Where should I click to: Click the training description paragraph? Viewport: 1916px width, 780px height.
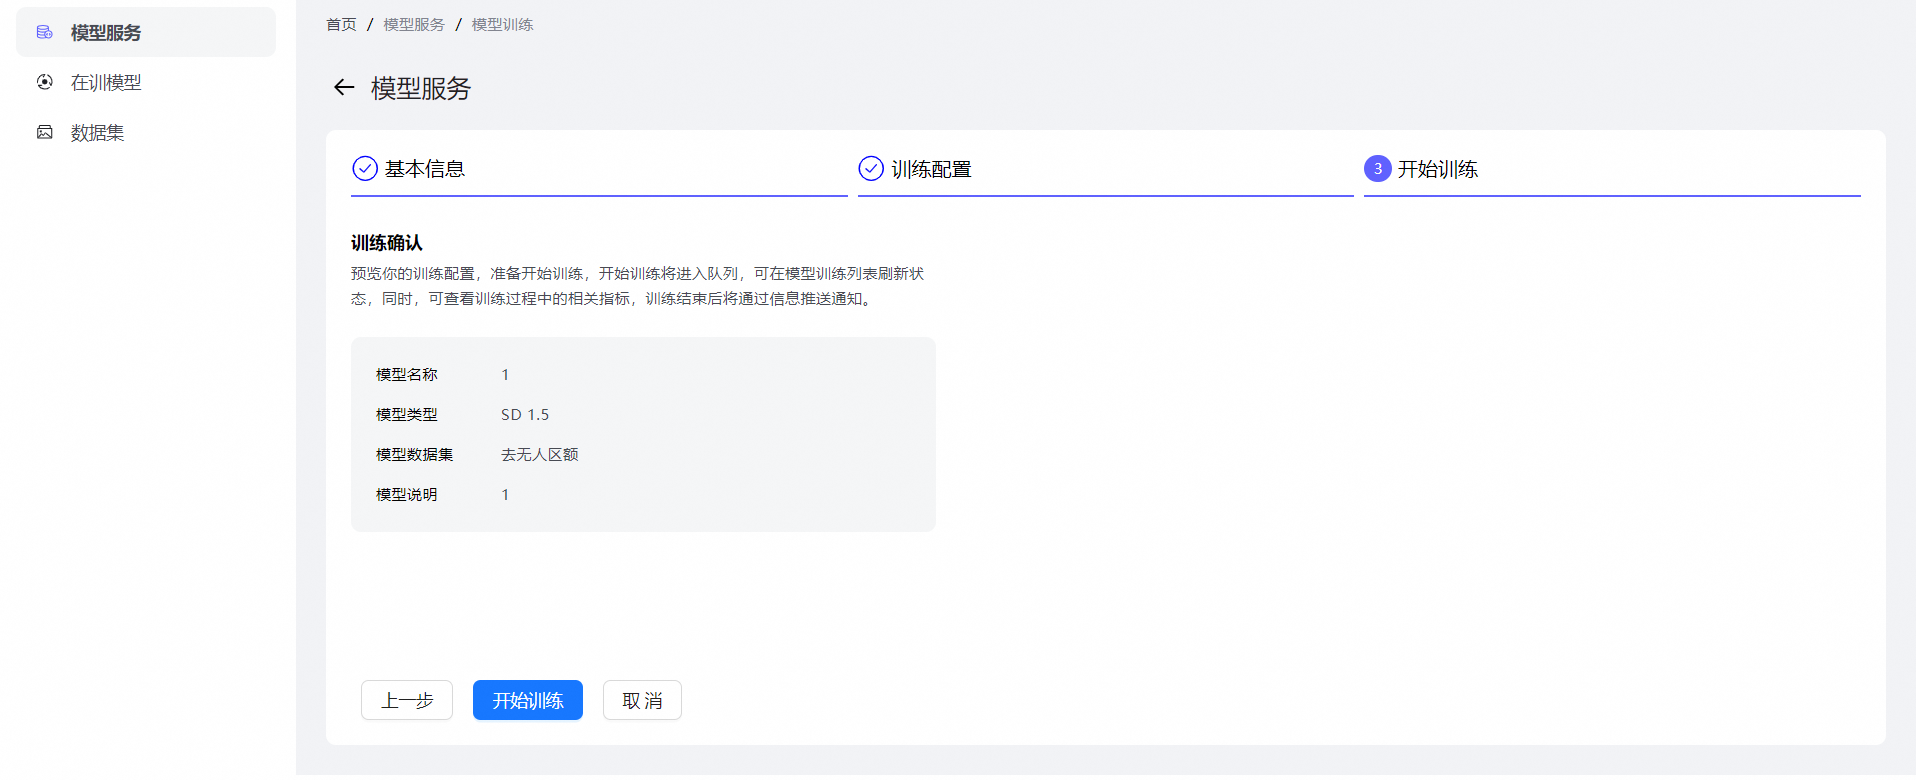click(638, 286)
